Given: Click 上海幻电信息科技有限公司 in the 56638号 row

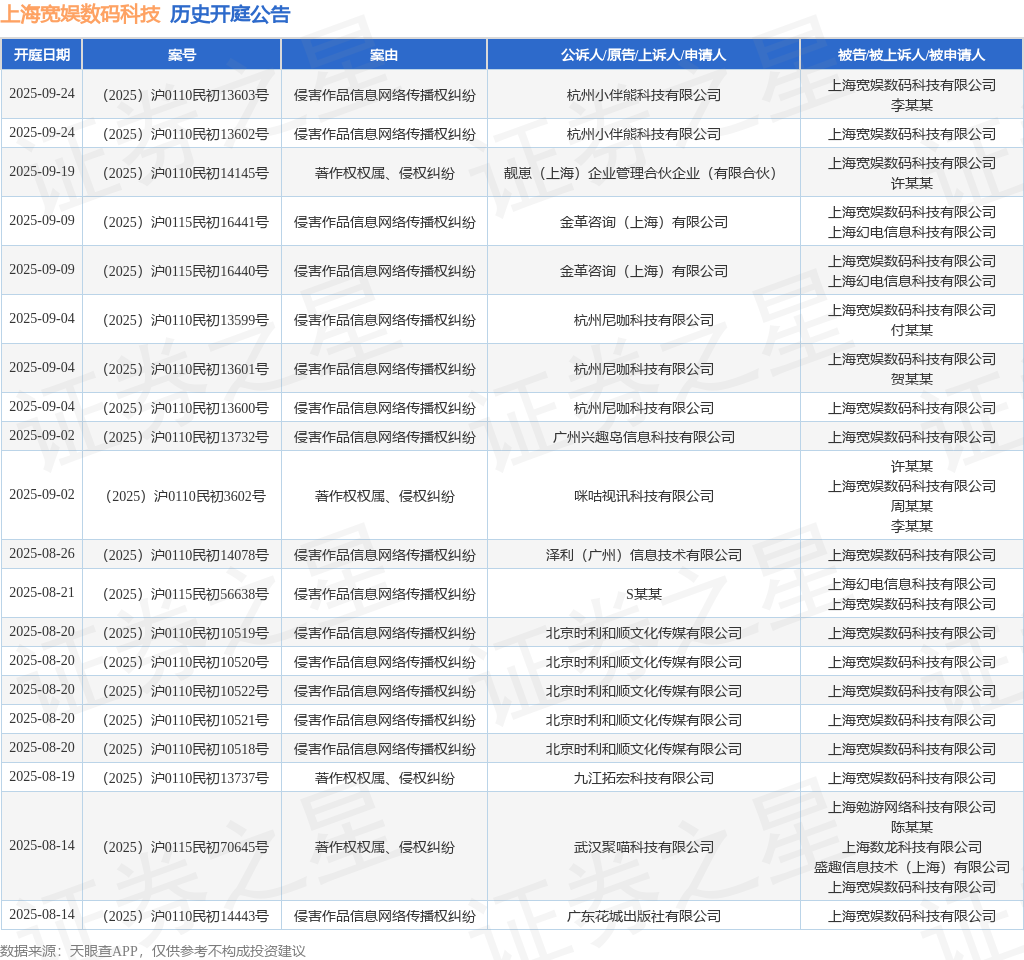Looking at the screenshot, I should (x=911, y=584).
